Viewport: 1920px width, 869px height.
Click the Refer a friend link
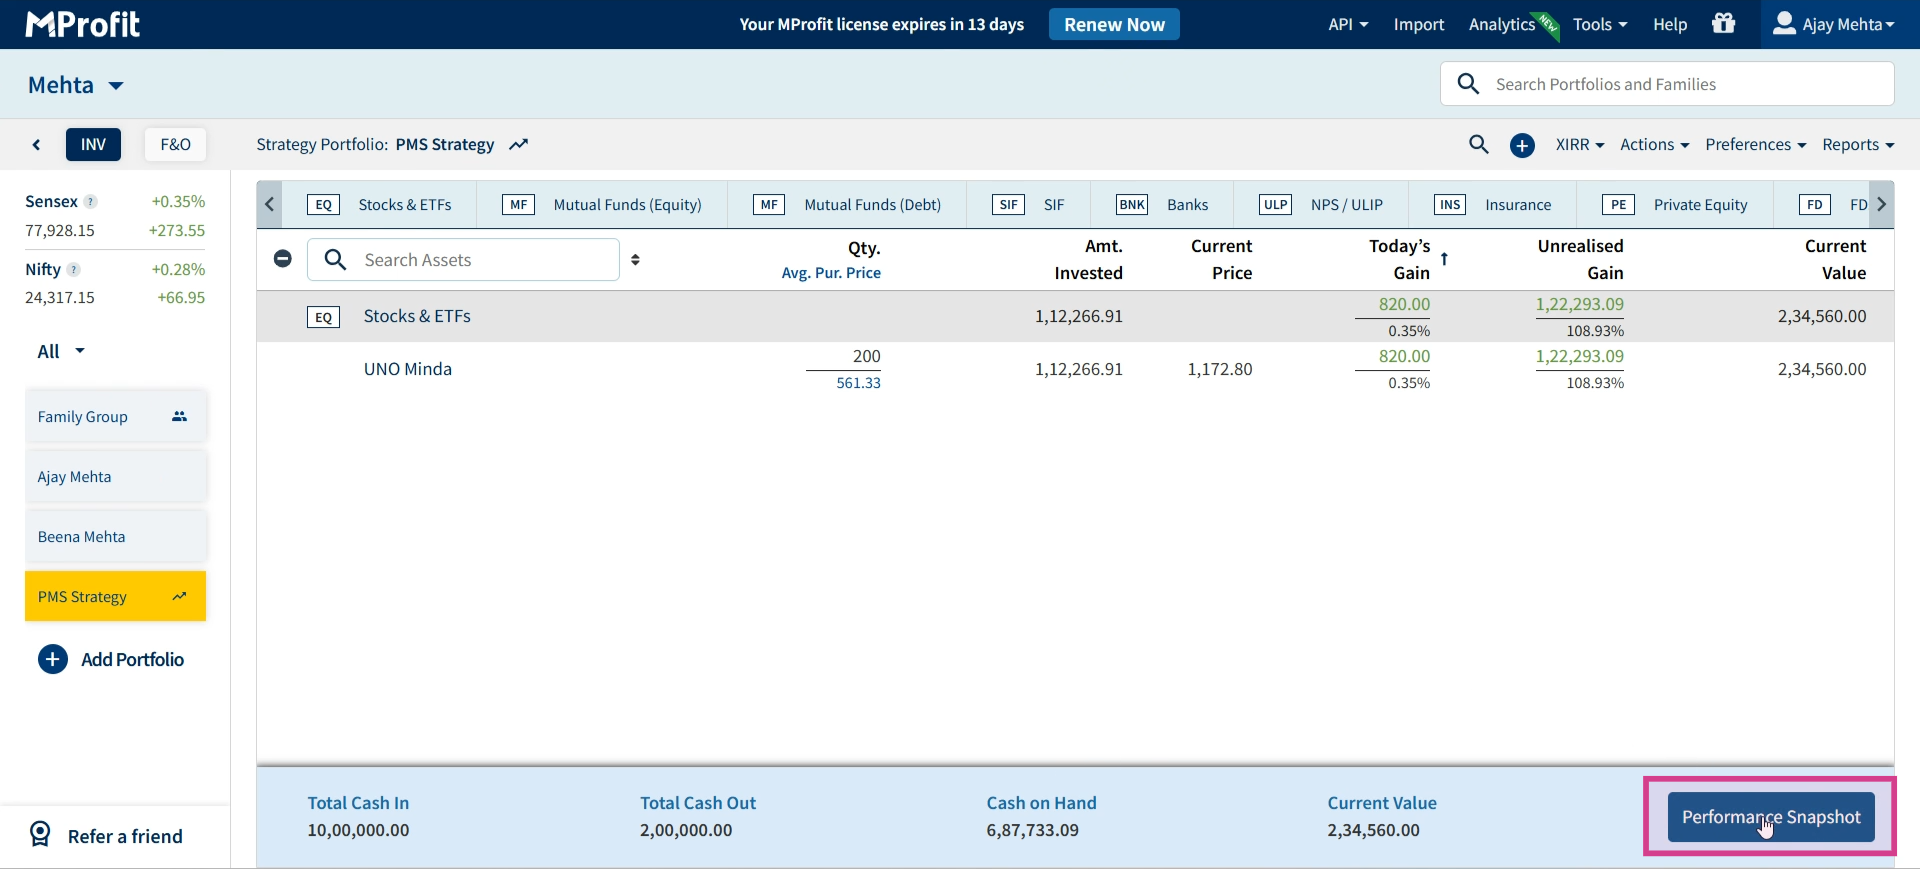click(x=125, y=836)
